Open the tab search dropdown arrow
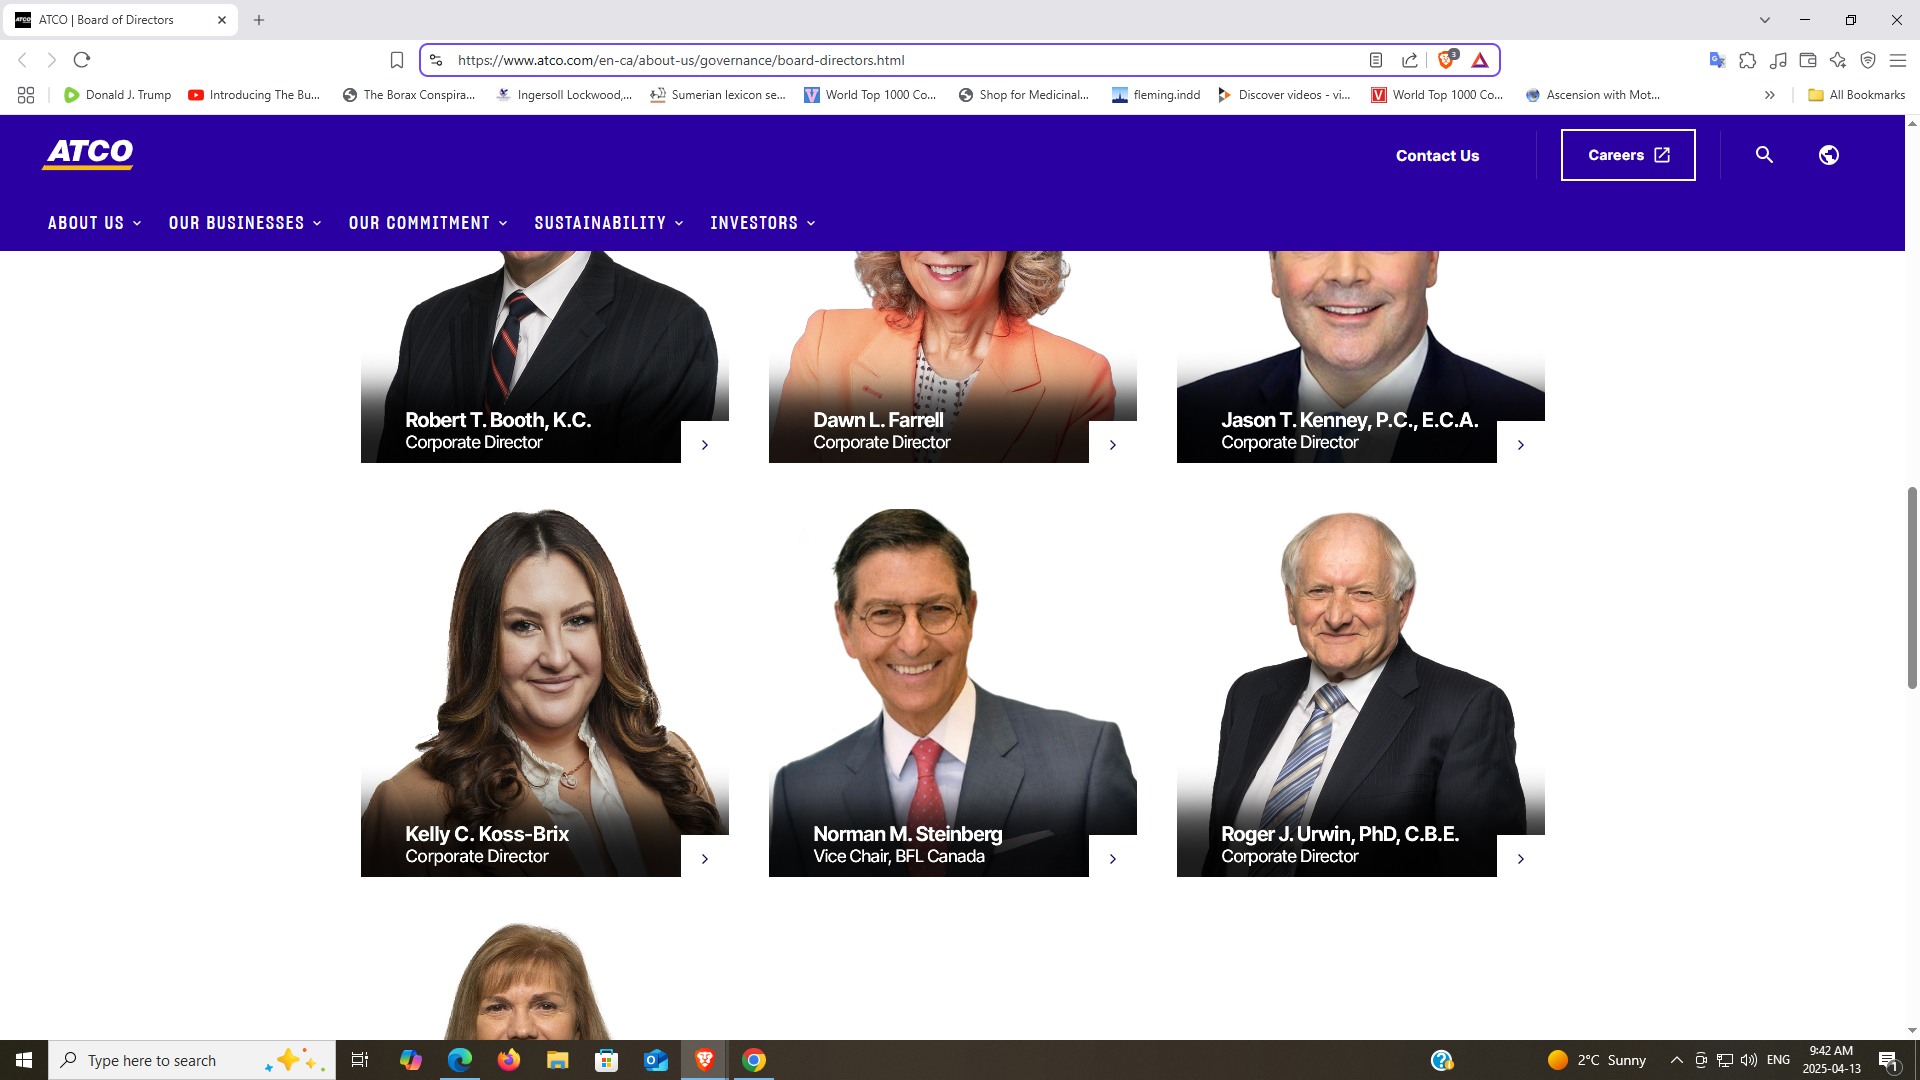1920x1080 pixels. click(x=1765, y=20)
